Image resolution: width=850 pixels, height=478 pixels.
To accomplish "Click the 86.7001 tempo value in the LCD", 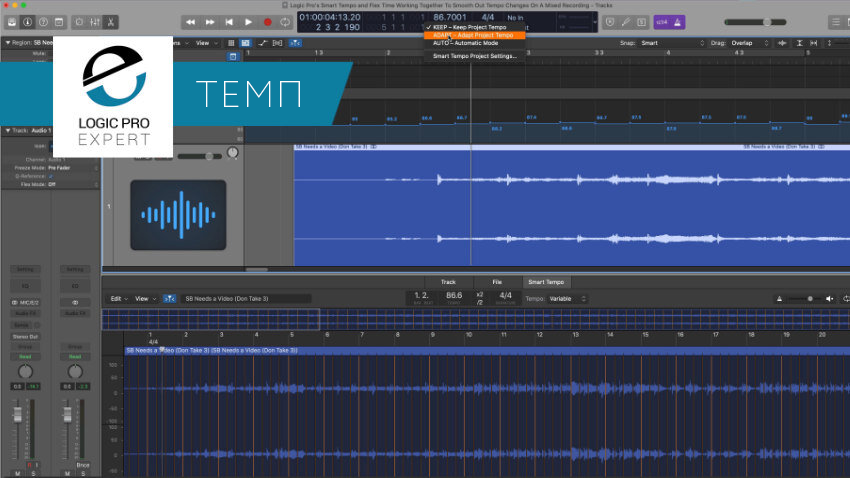I will click(449, 17).
